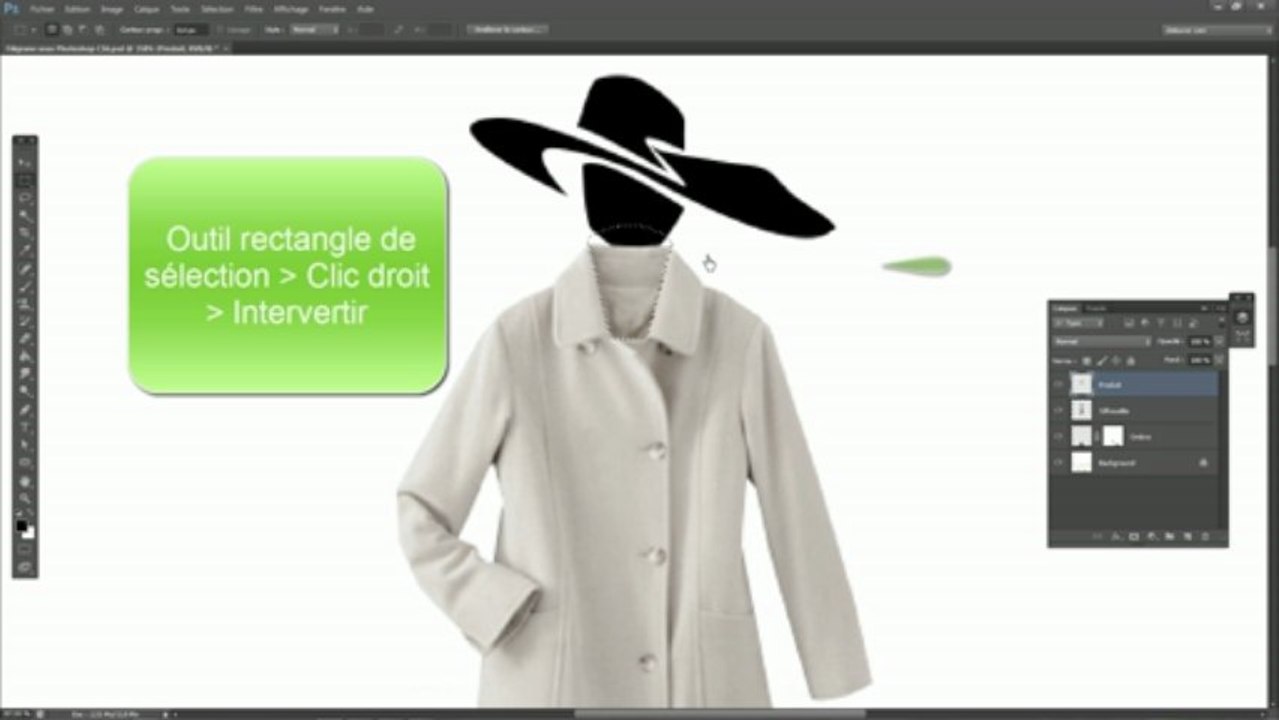Hide the Ombre layer

tap(1058, 437)
